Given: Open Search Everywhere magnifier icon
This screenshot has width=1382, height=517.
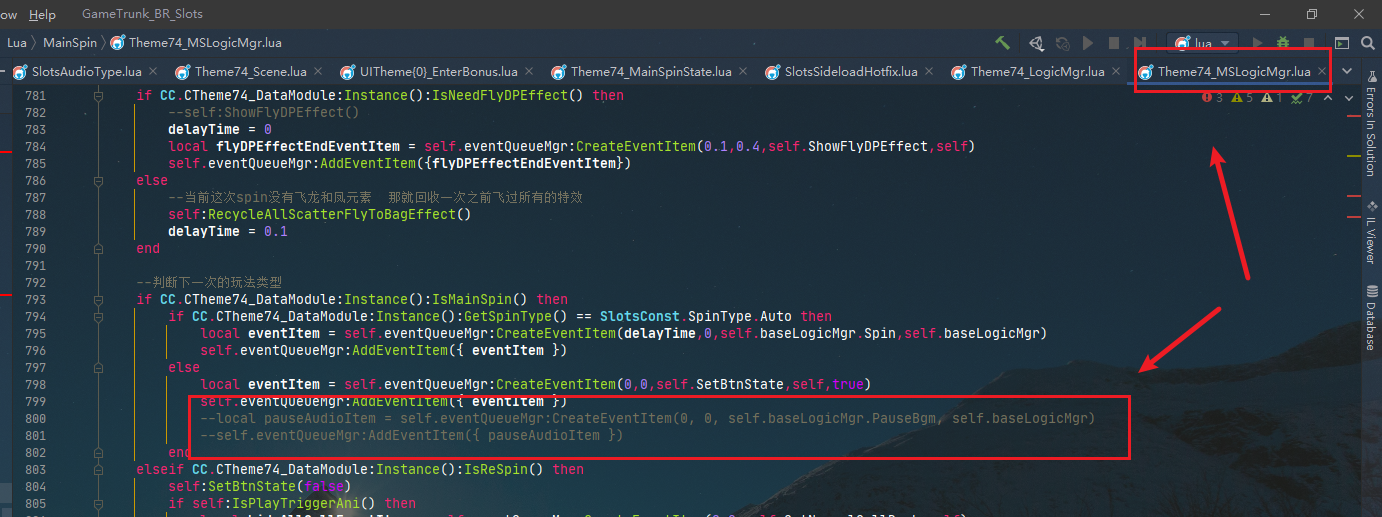Looking at the screenshot, I should [1368, 43].
